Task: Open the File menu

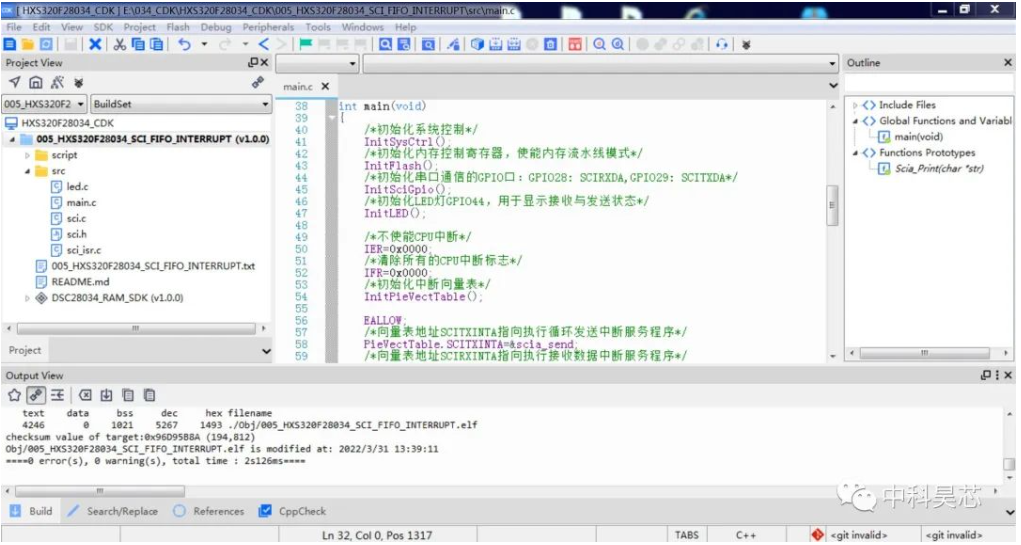Action: pos(14,27)
